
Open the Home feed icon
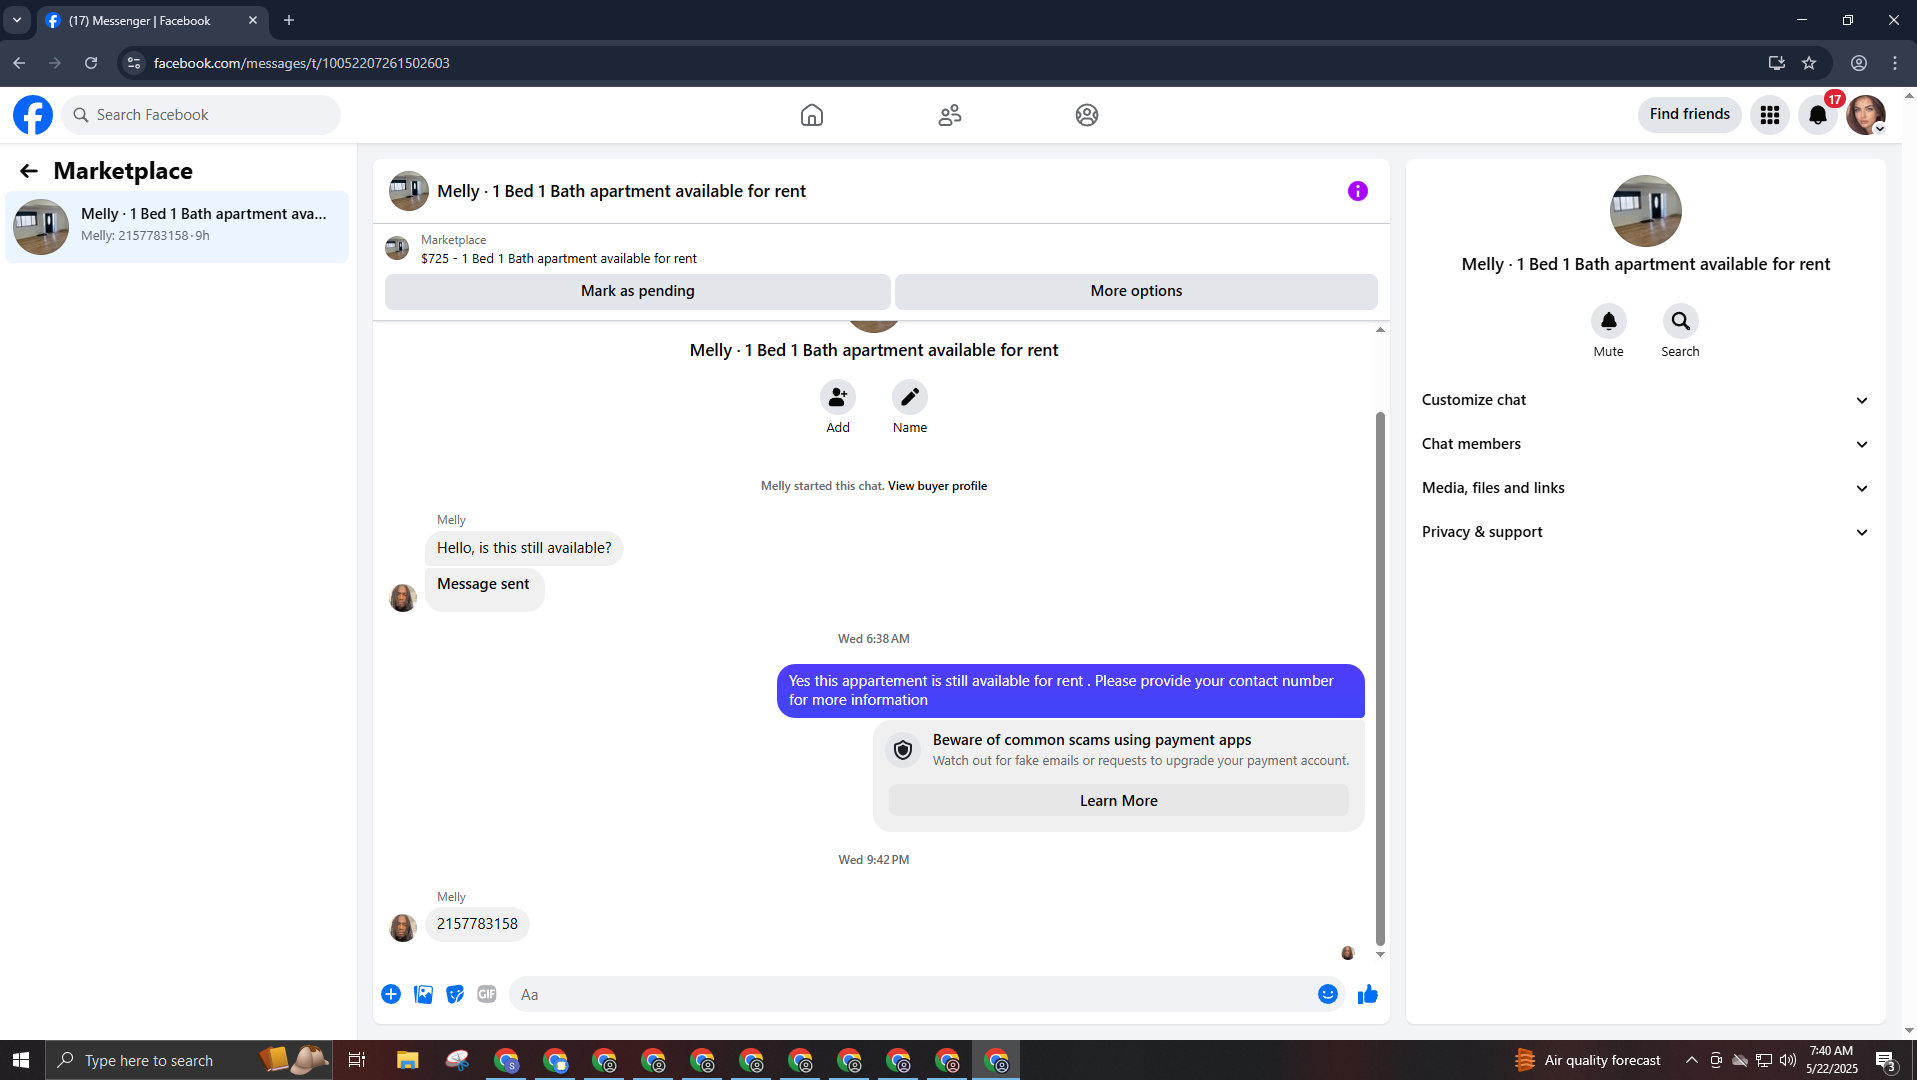click(x=812, y=115)
